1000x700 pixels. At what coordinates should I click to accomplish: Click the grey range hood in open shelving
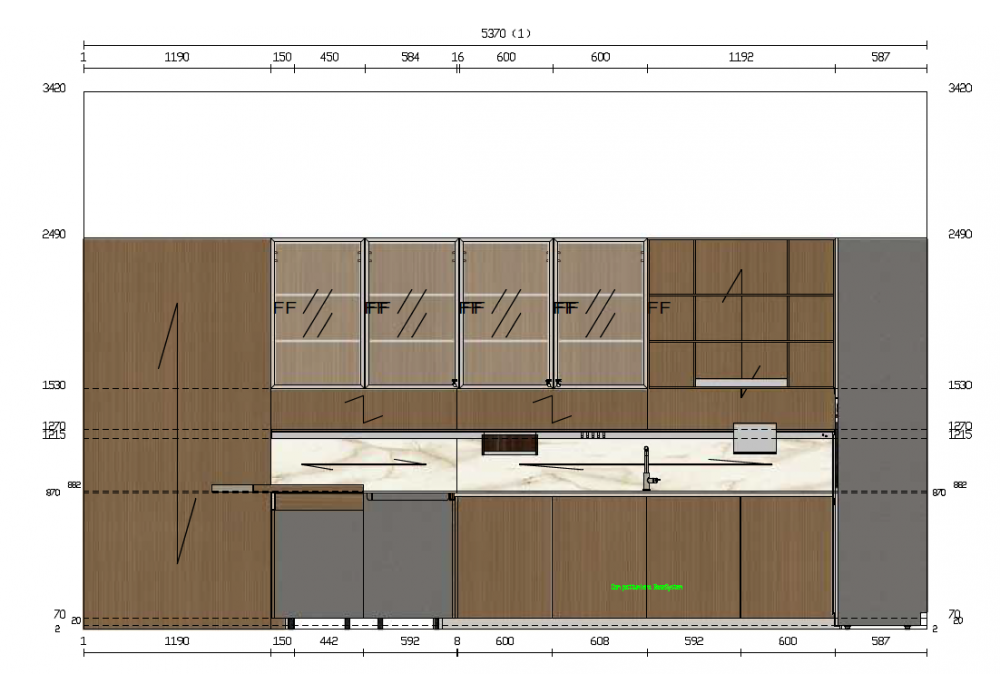coord(741,382)
